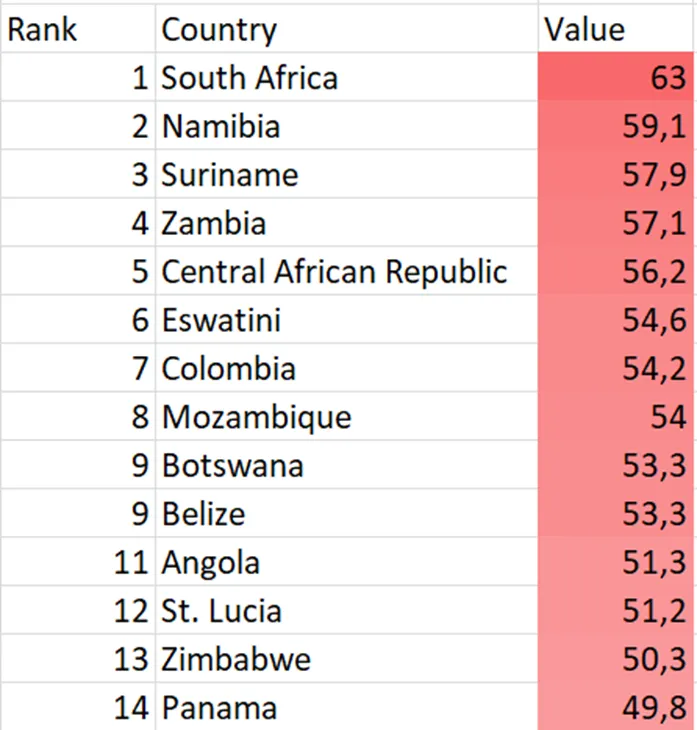Select the Zambia cell
This screenshot has height=730, width=697.
coord(346,222)
